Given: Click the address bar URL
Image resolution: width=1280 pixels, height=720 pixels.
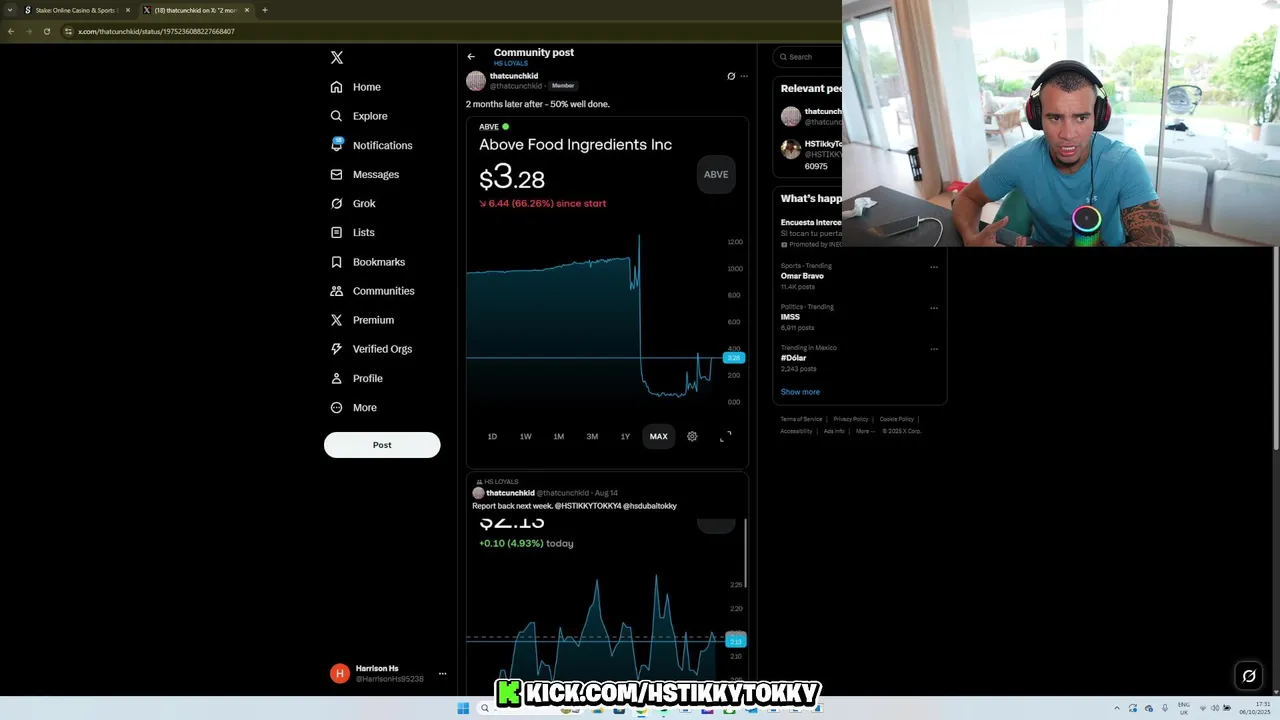Looking at the screenshot, I should [156, 31].
